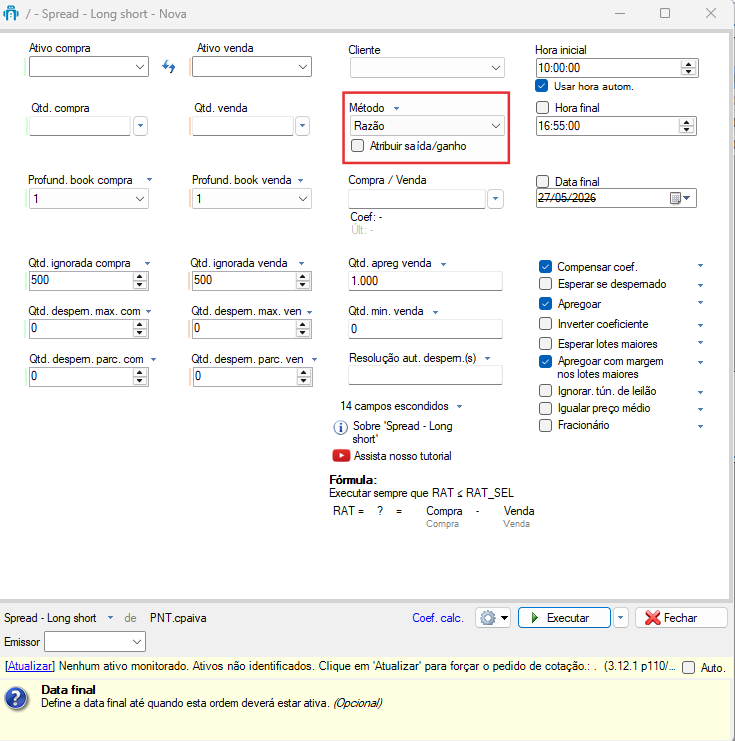
Task: Enable the Hora final checkbox
Action: click(x=543, y=108)
